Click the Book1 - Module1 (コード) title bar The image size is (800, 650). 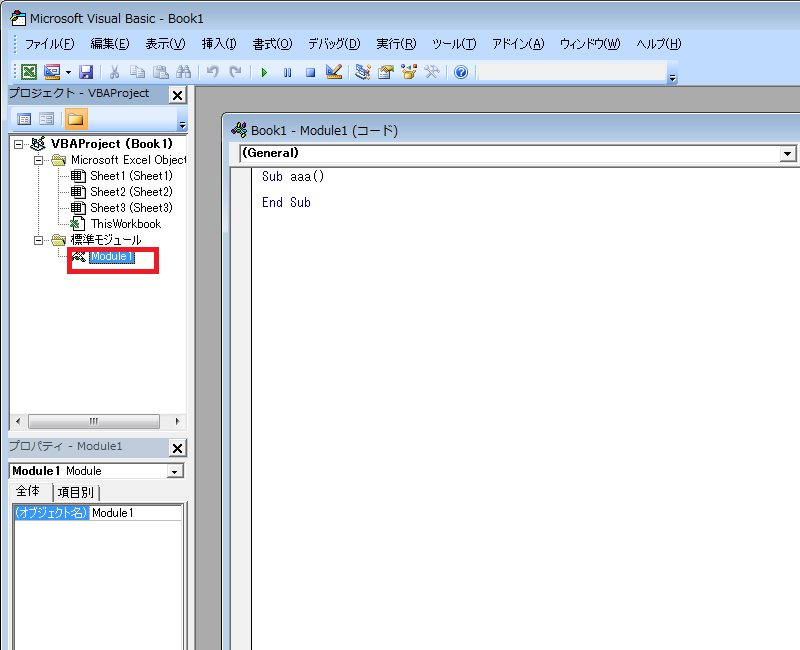[513, 131]
